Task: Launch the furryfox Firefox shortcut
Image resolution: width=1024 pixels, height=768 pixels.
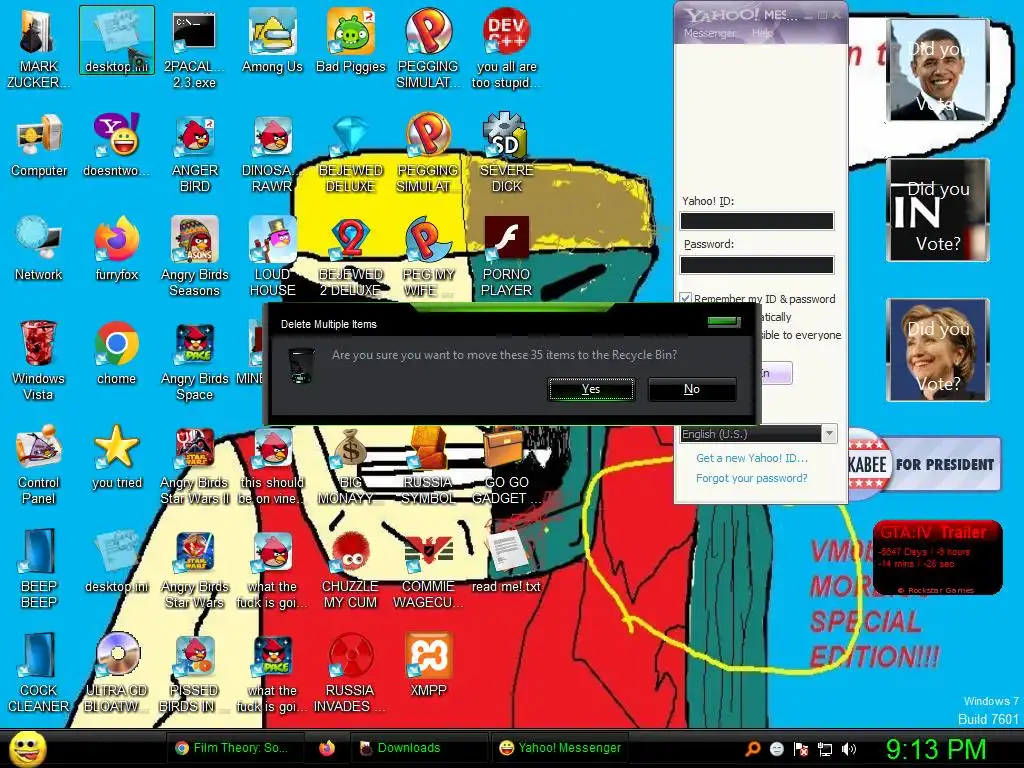Action: coord(117,249)
